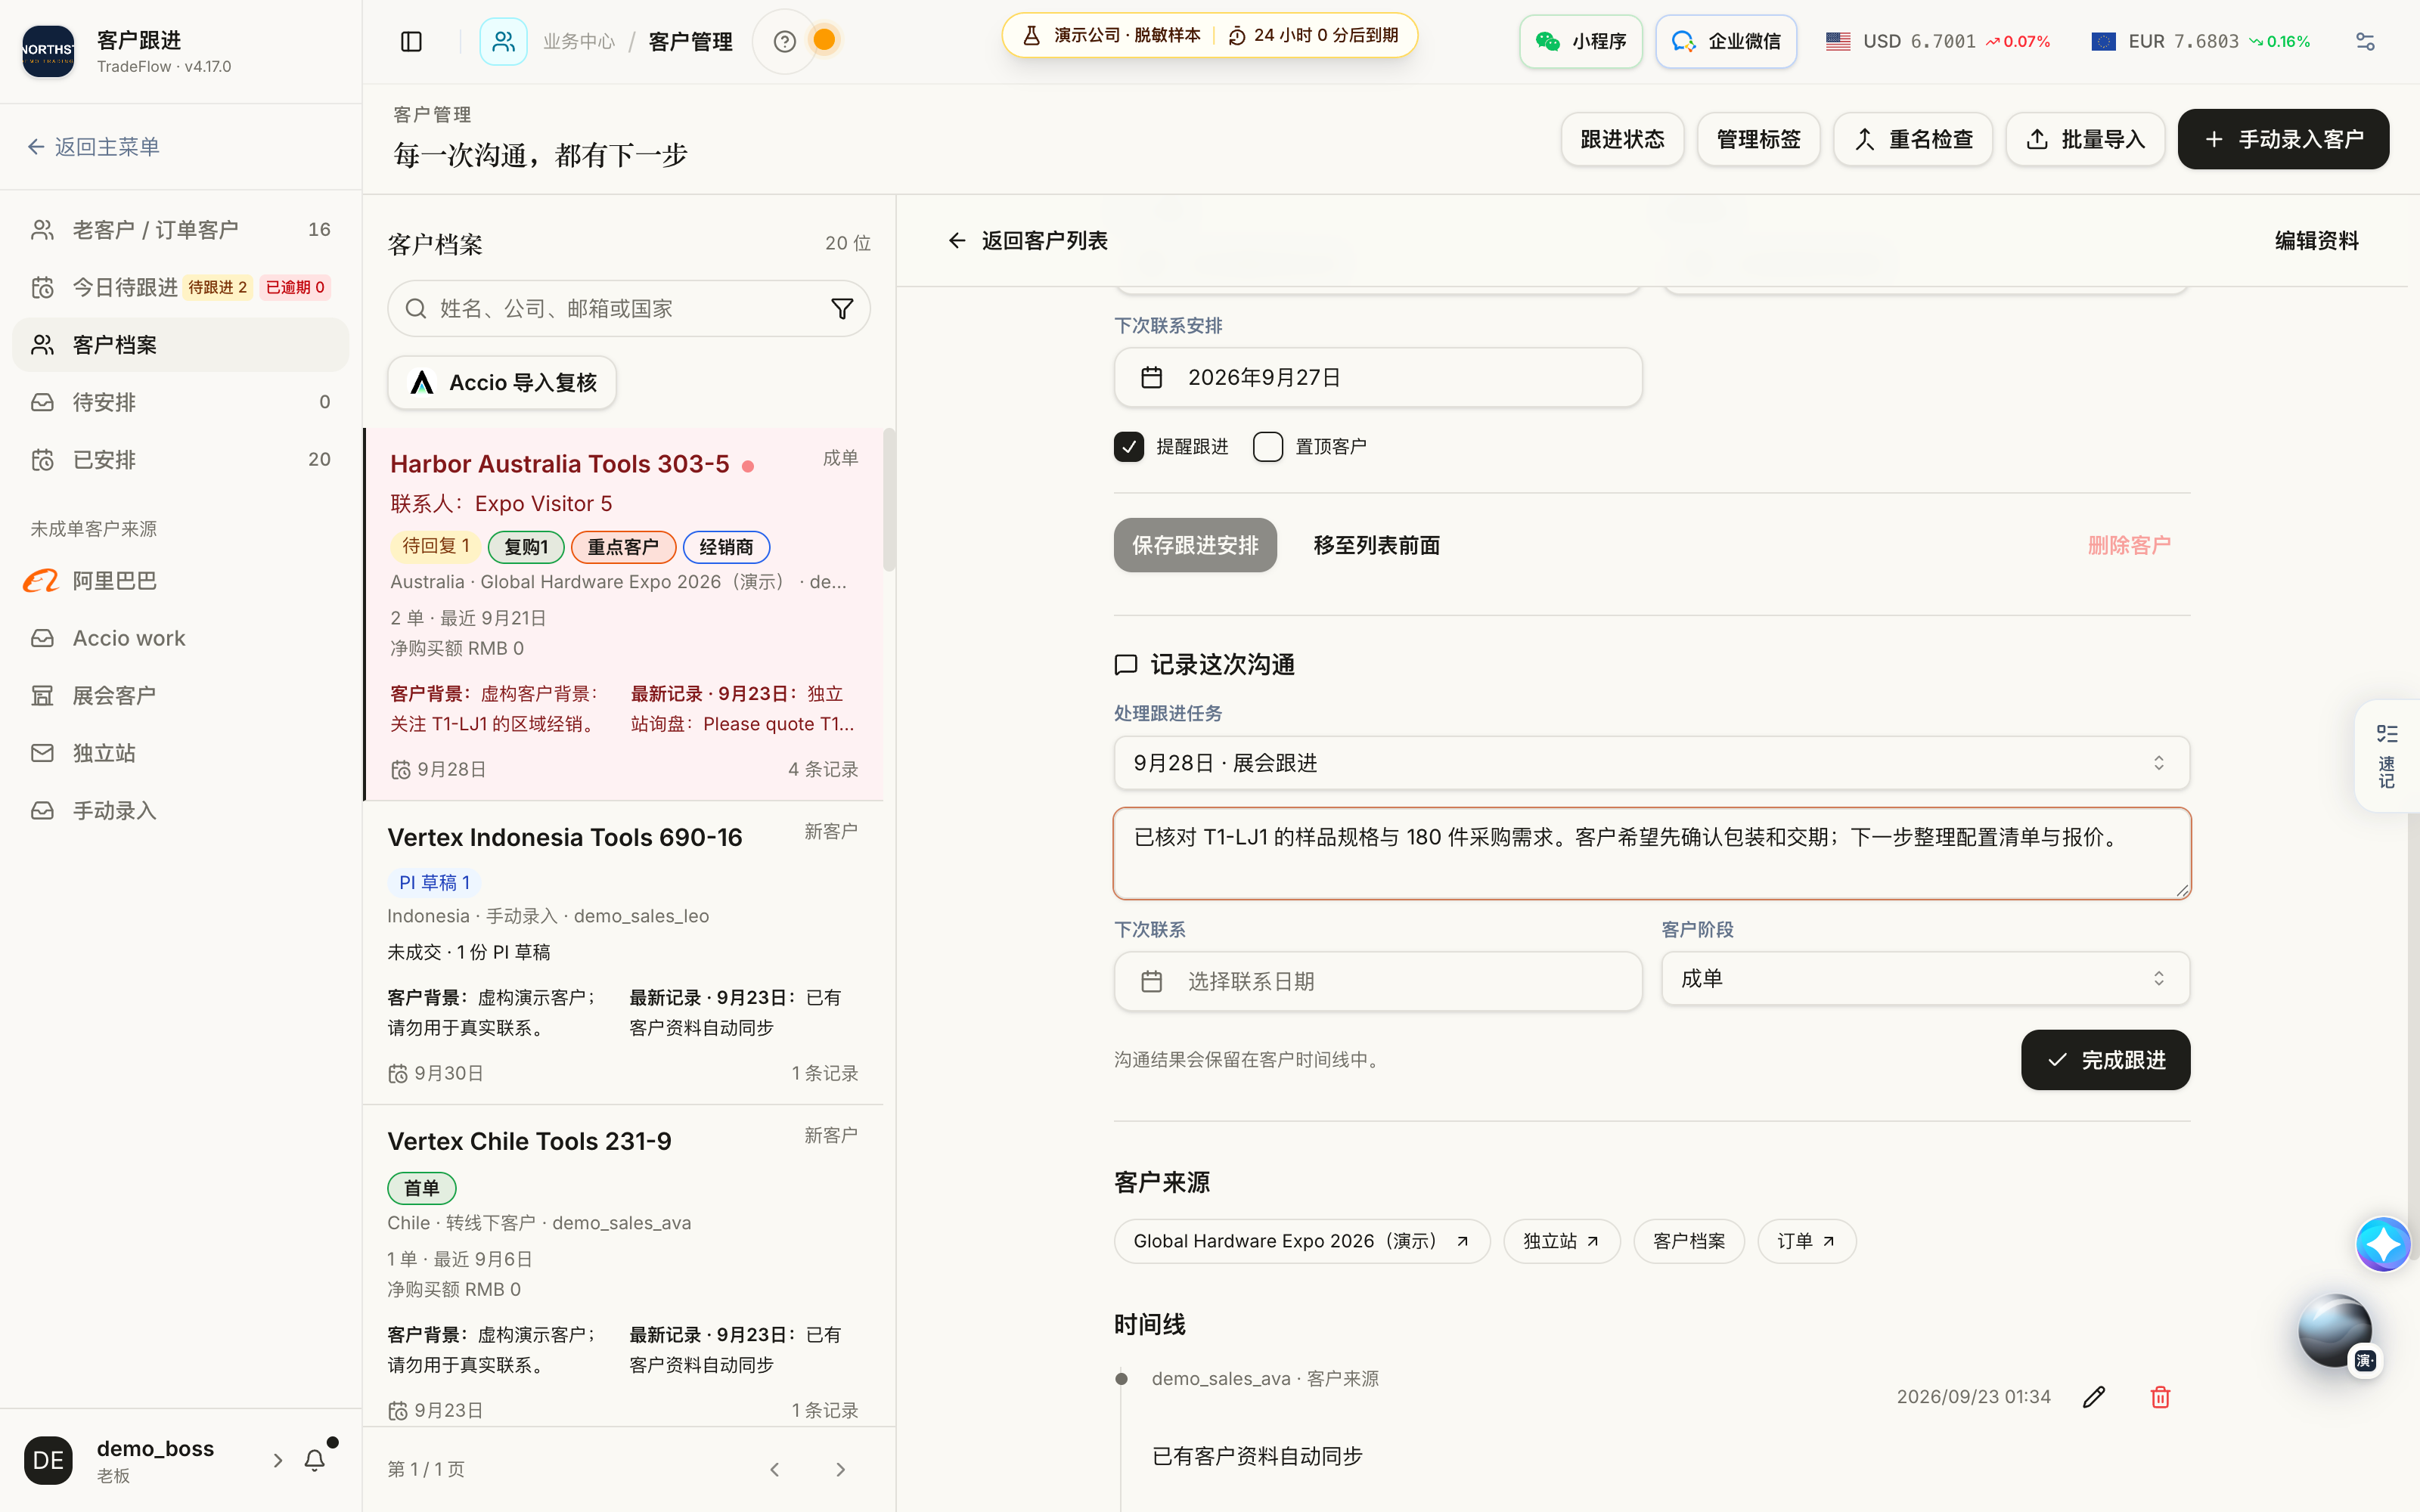Open the Vertex Indonesia Tools 690-16 card
The image size is (2420, 1512).
click(x=623, y=952)
